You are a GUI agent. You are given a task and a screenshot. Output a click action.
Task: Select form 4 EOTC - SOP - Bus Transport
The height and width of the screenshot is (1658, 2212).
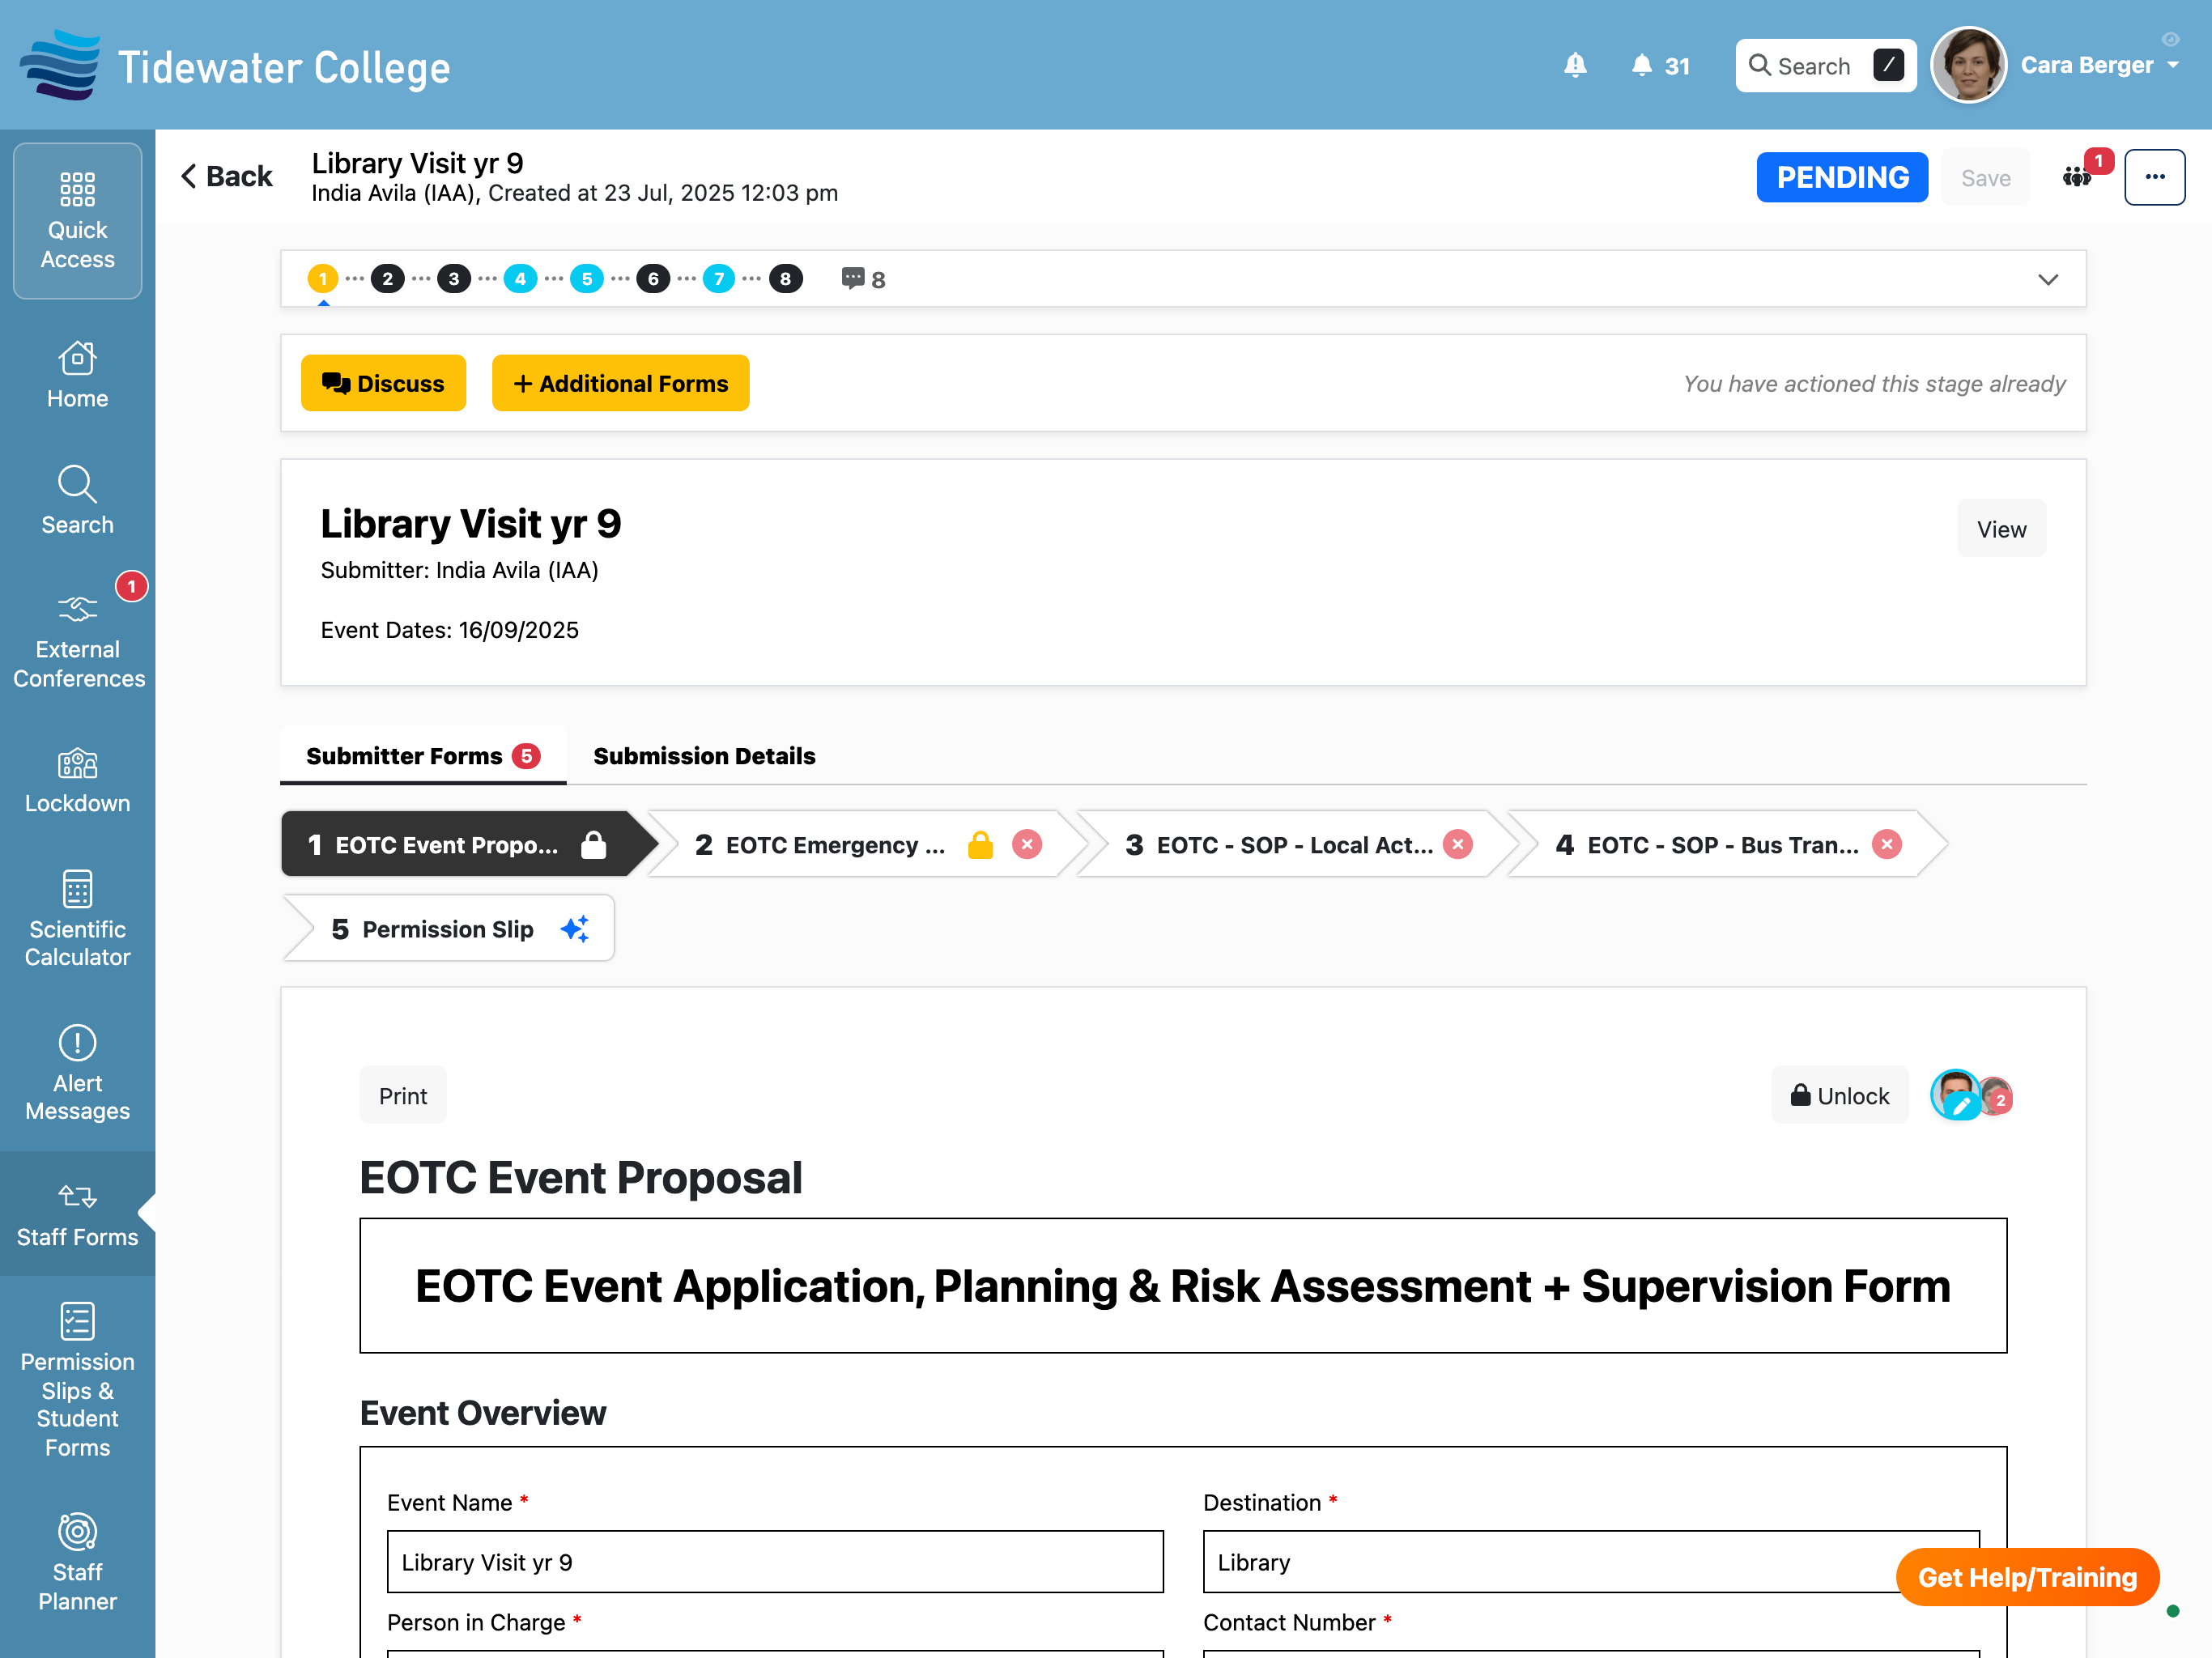[1710, 845]
